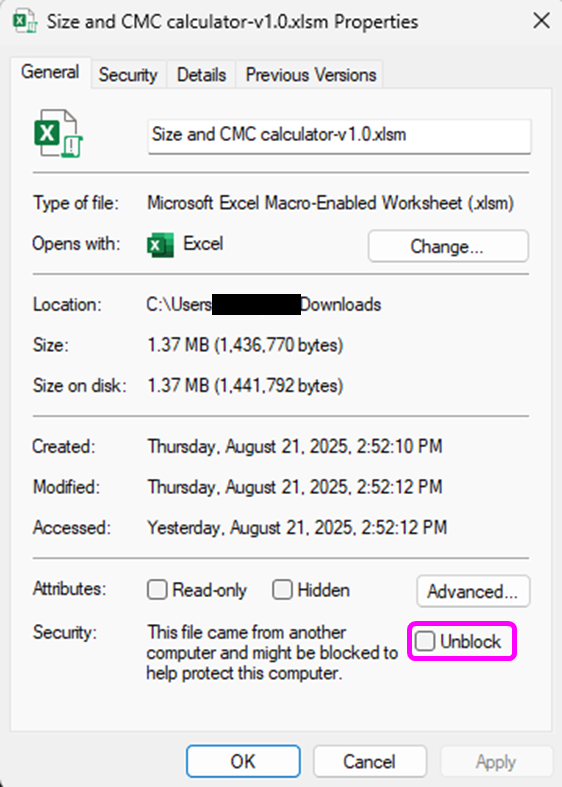Confirm with the OK button
This screenshot has width=562, height=787.
pos(243,761)
